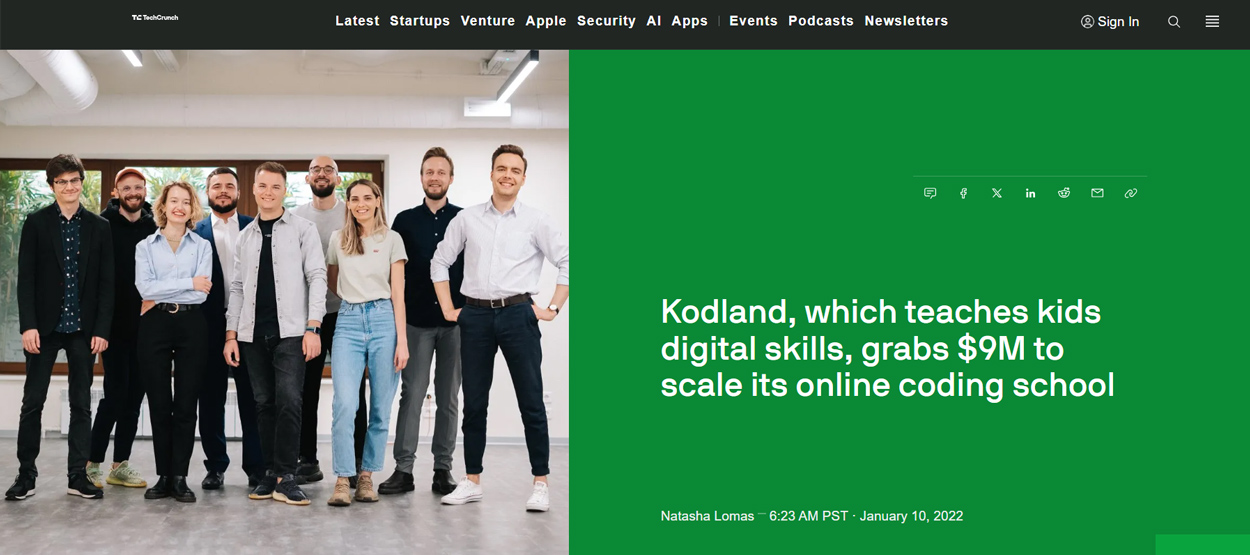Open author Natasha Lomas's profile

click(x=708, y=516)
